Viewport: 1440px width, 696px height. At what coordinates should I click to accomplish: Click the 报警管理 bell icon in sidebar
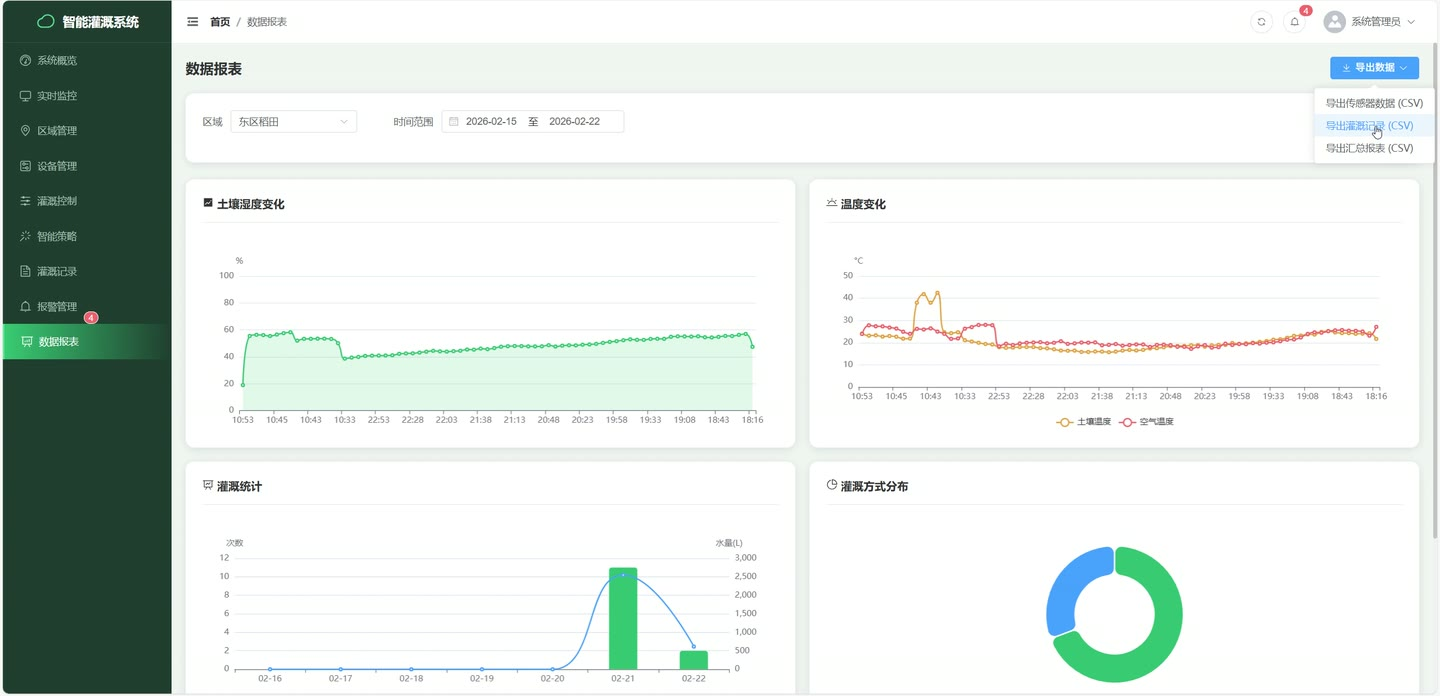pos(26,306)
